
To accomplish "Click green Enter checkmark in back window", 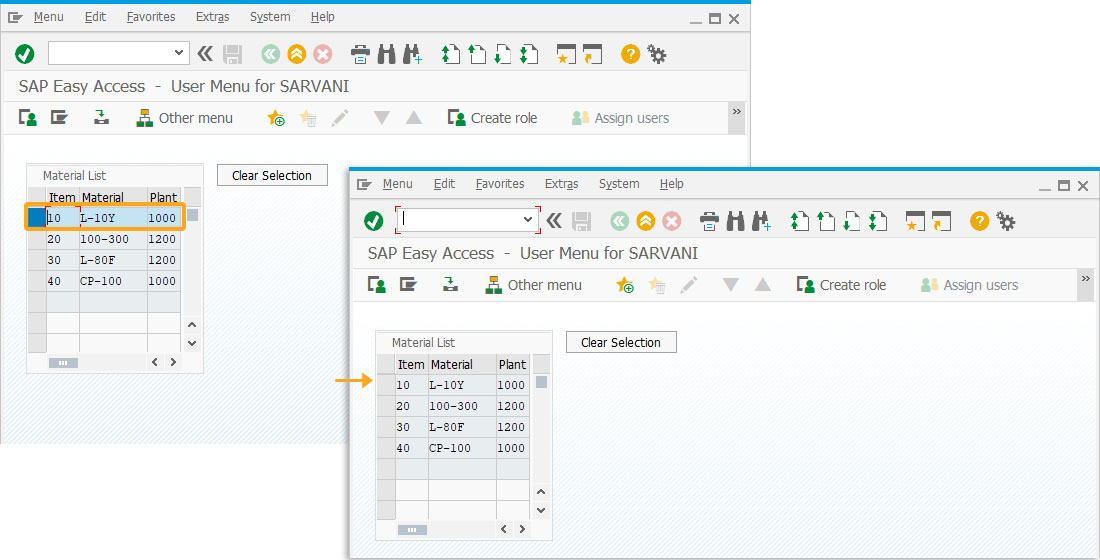I will click(x=25, y=54).
